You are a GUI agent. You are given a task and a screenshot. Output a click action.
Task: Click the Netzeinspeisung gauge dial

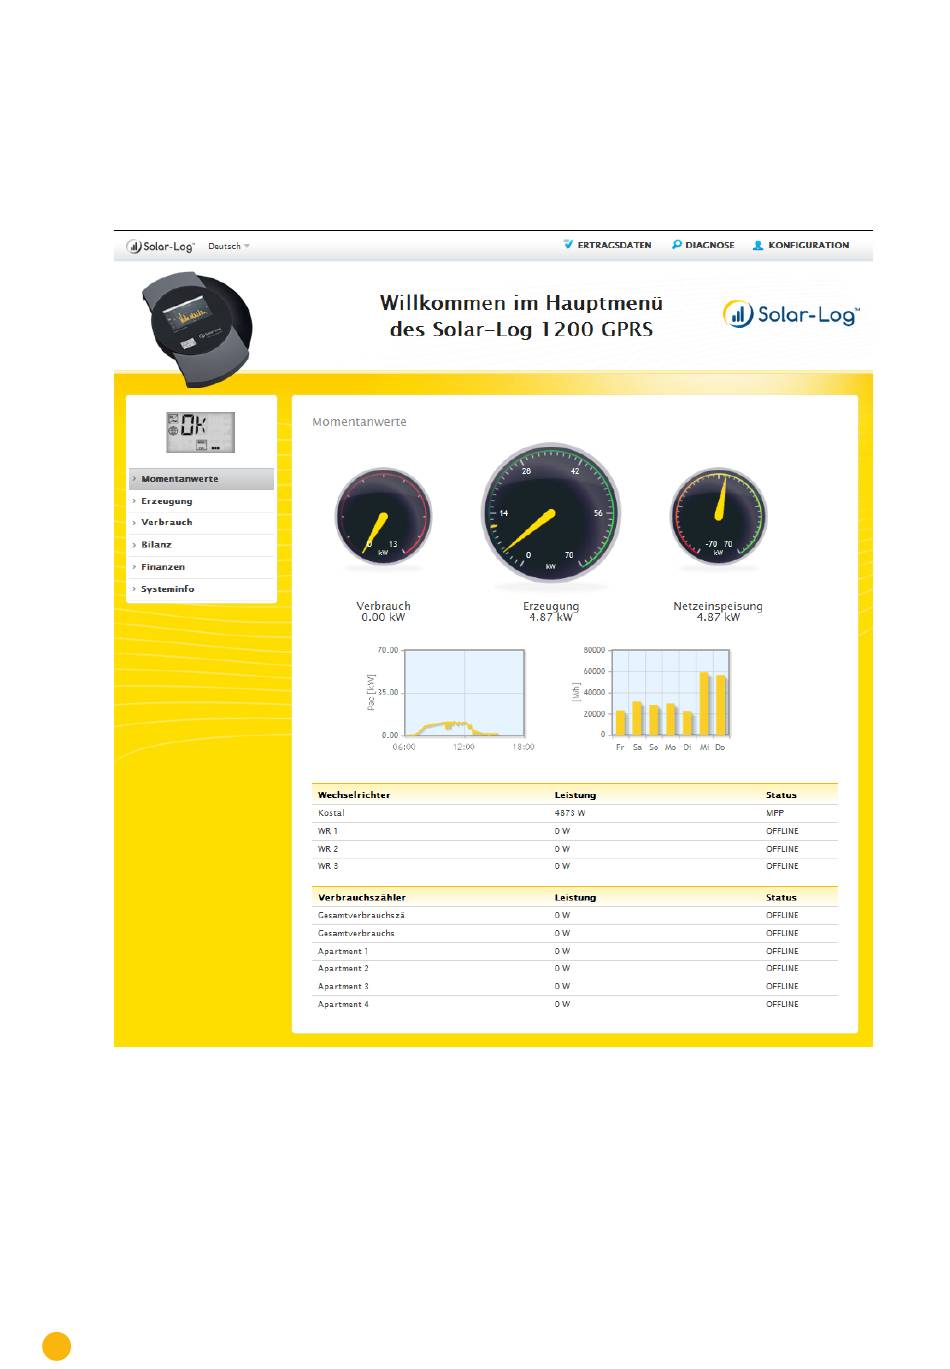pyautogui.click(x=718, y=518)
